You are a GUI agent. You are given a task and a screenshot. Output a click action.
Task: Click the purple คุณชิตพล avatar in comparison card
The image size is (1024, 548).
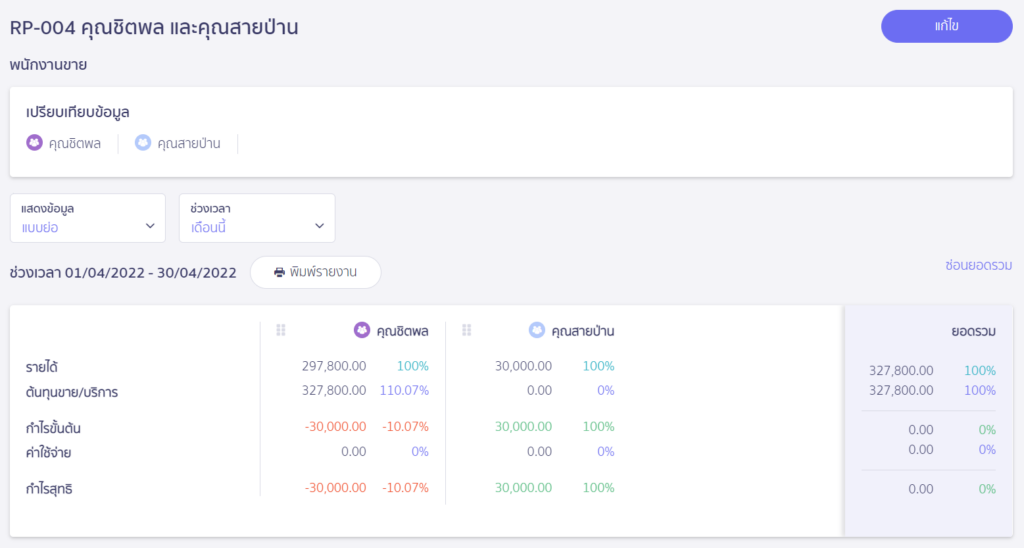pos(35,143)
